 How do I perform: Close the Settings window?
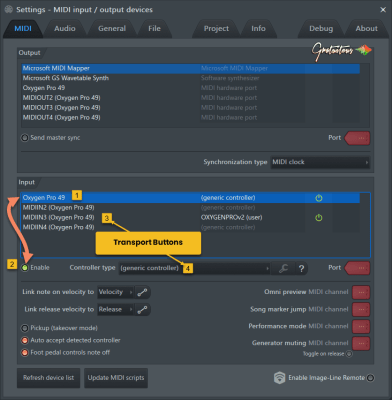(383, 10)
